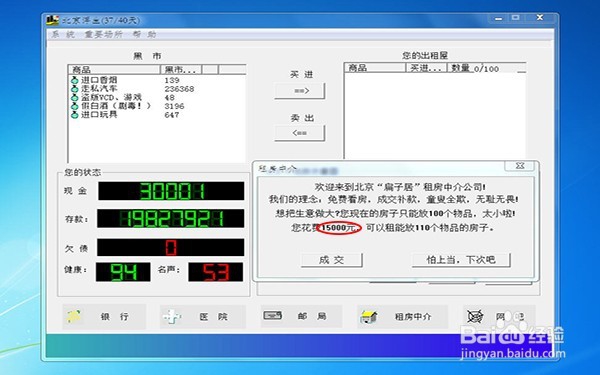Click price 647 of 进口玩具
This screenshot has height=375, width=600.
tap(172, 115)
